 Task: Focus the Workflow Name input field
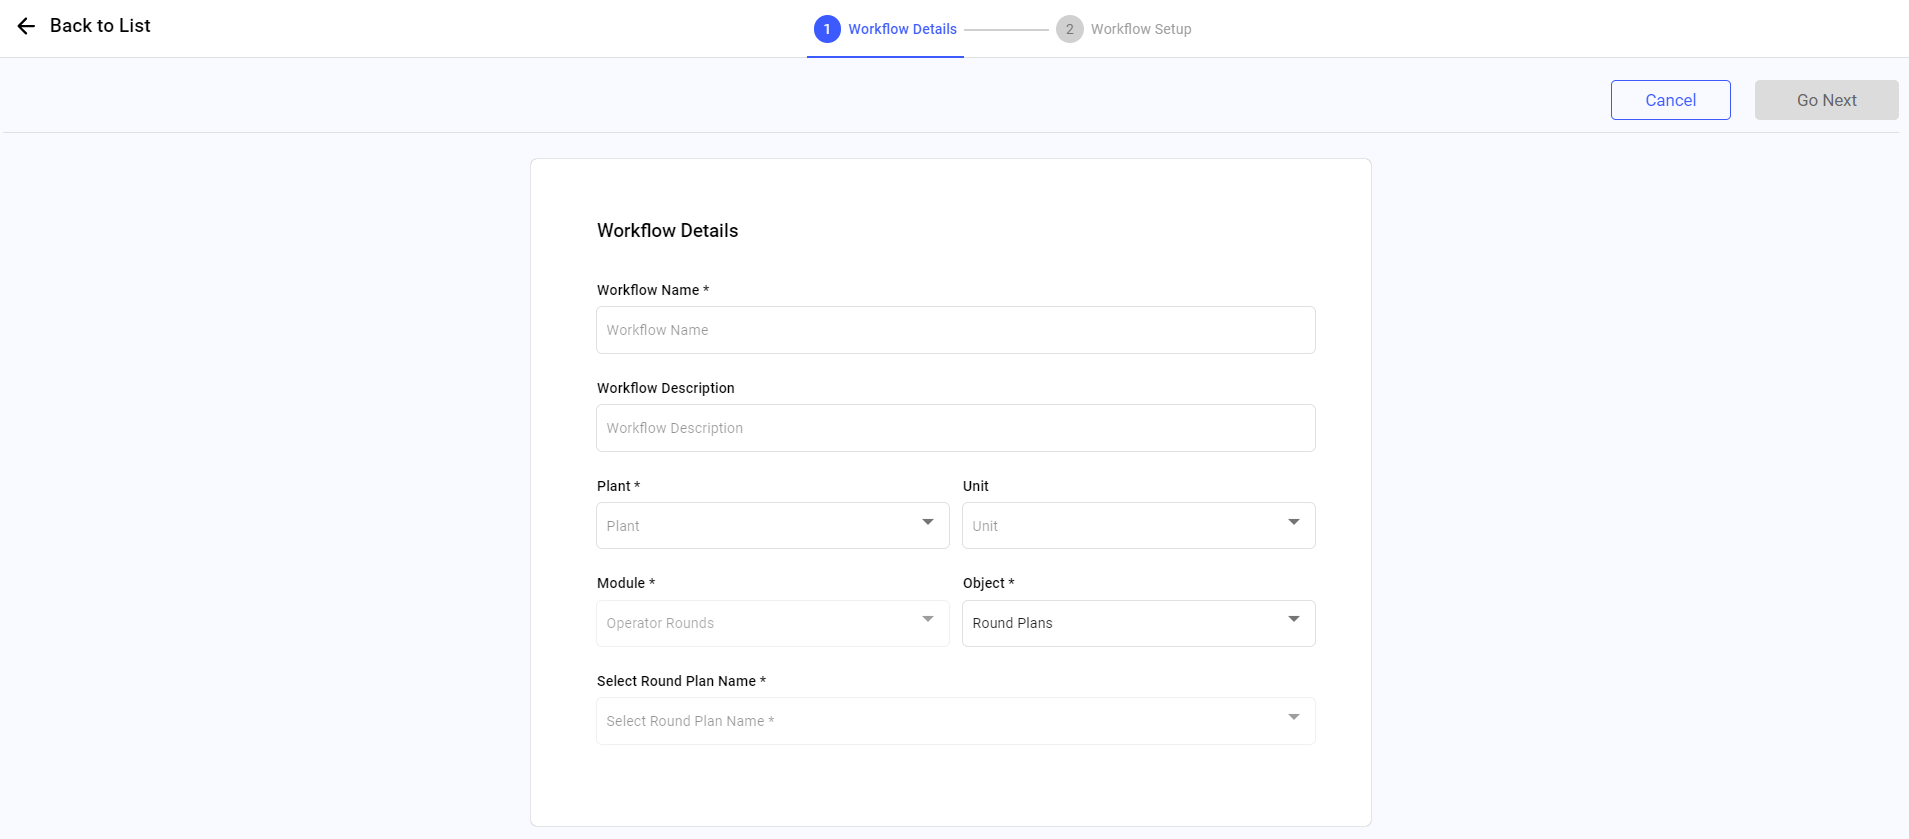tap(955, 330)
